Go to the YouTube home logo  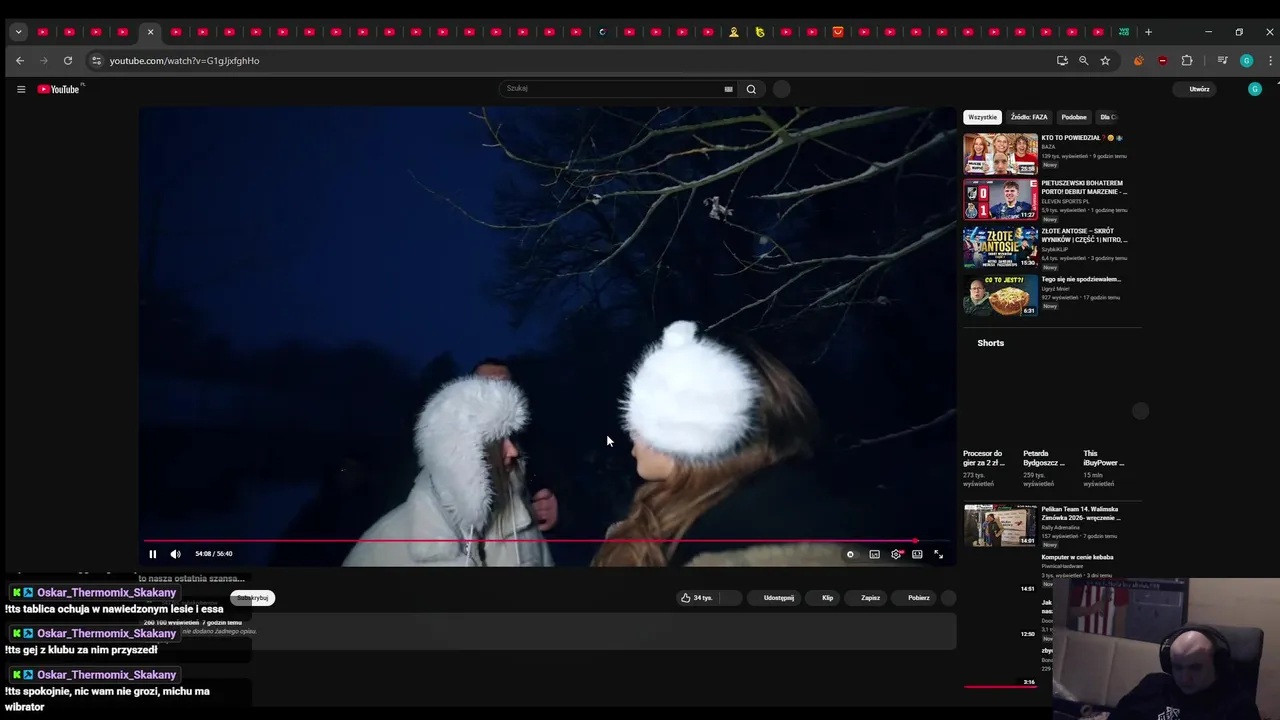(x=59, y=89)
